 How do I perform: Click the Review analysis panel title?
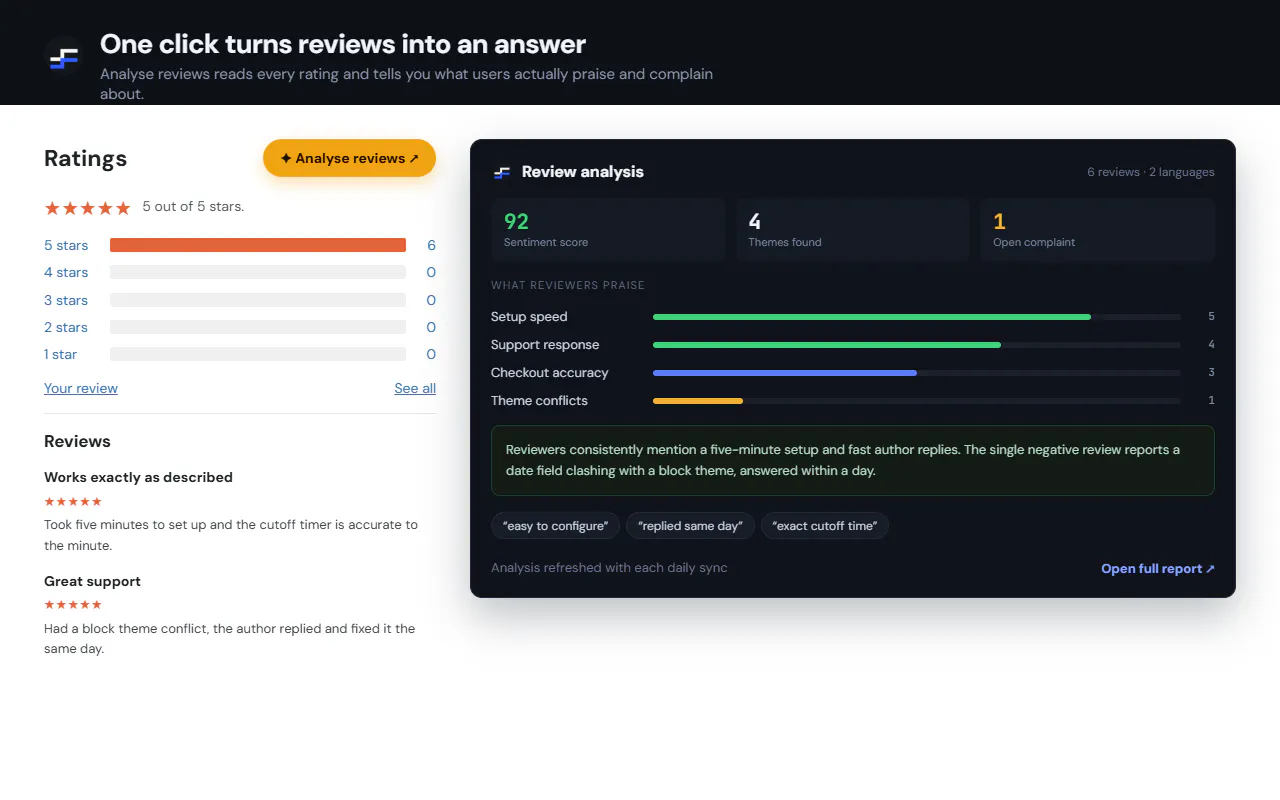point(583,172)
